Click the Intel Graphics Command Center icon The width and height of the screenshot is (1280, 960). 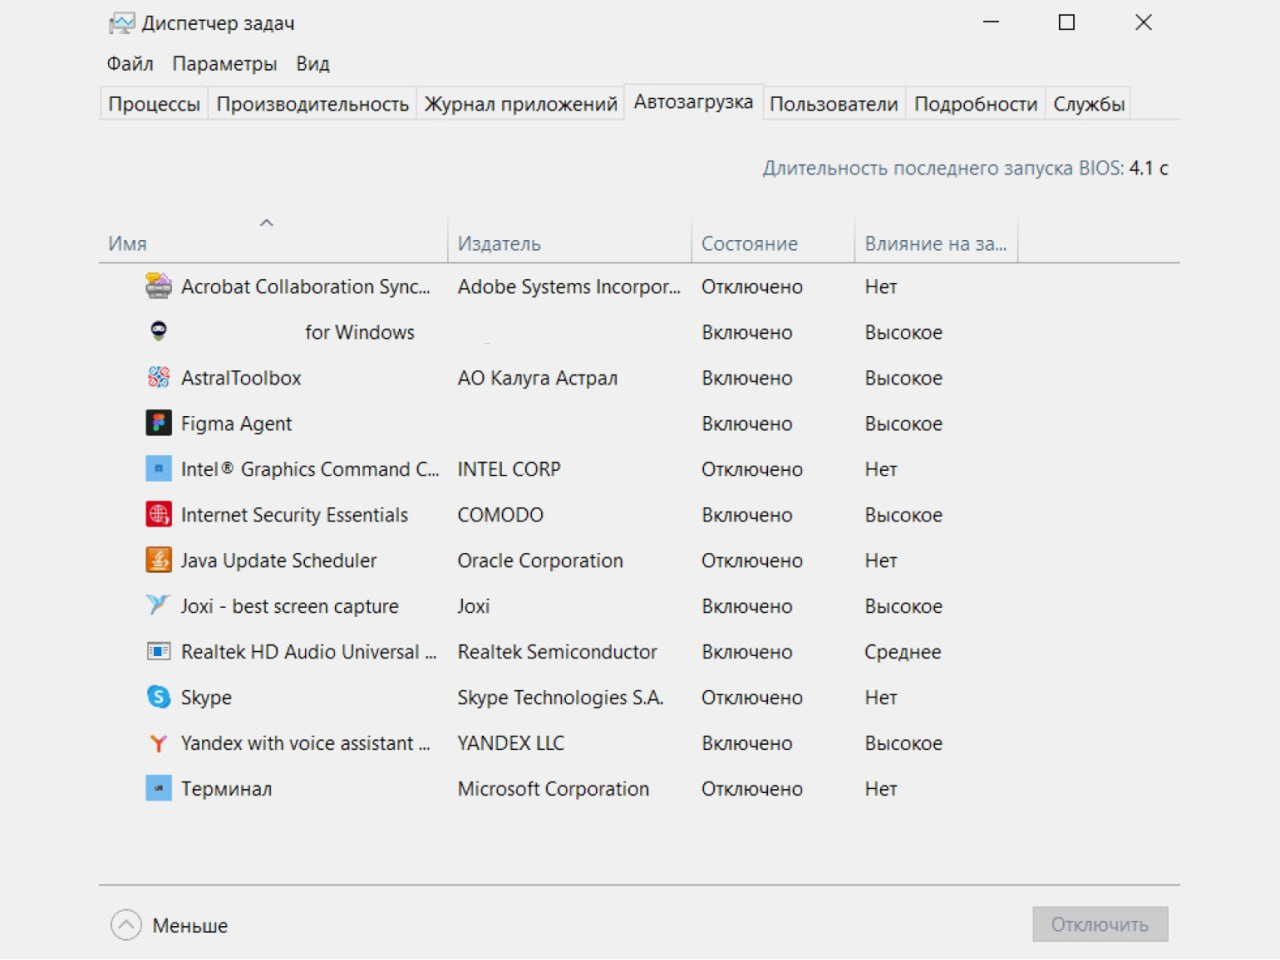click(158, 469)
